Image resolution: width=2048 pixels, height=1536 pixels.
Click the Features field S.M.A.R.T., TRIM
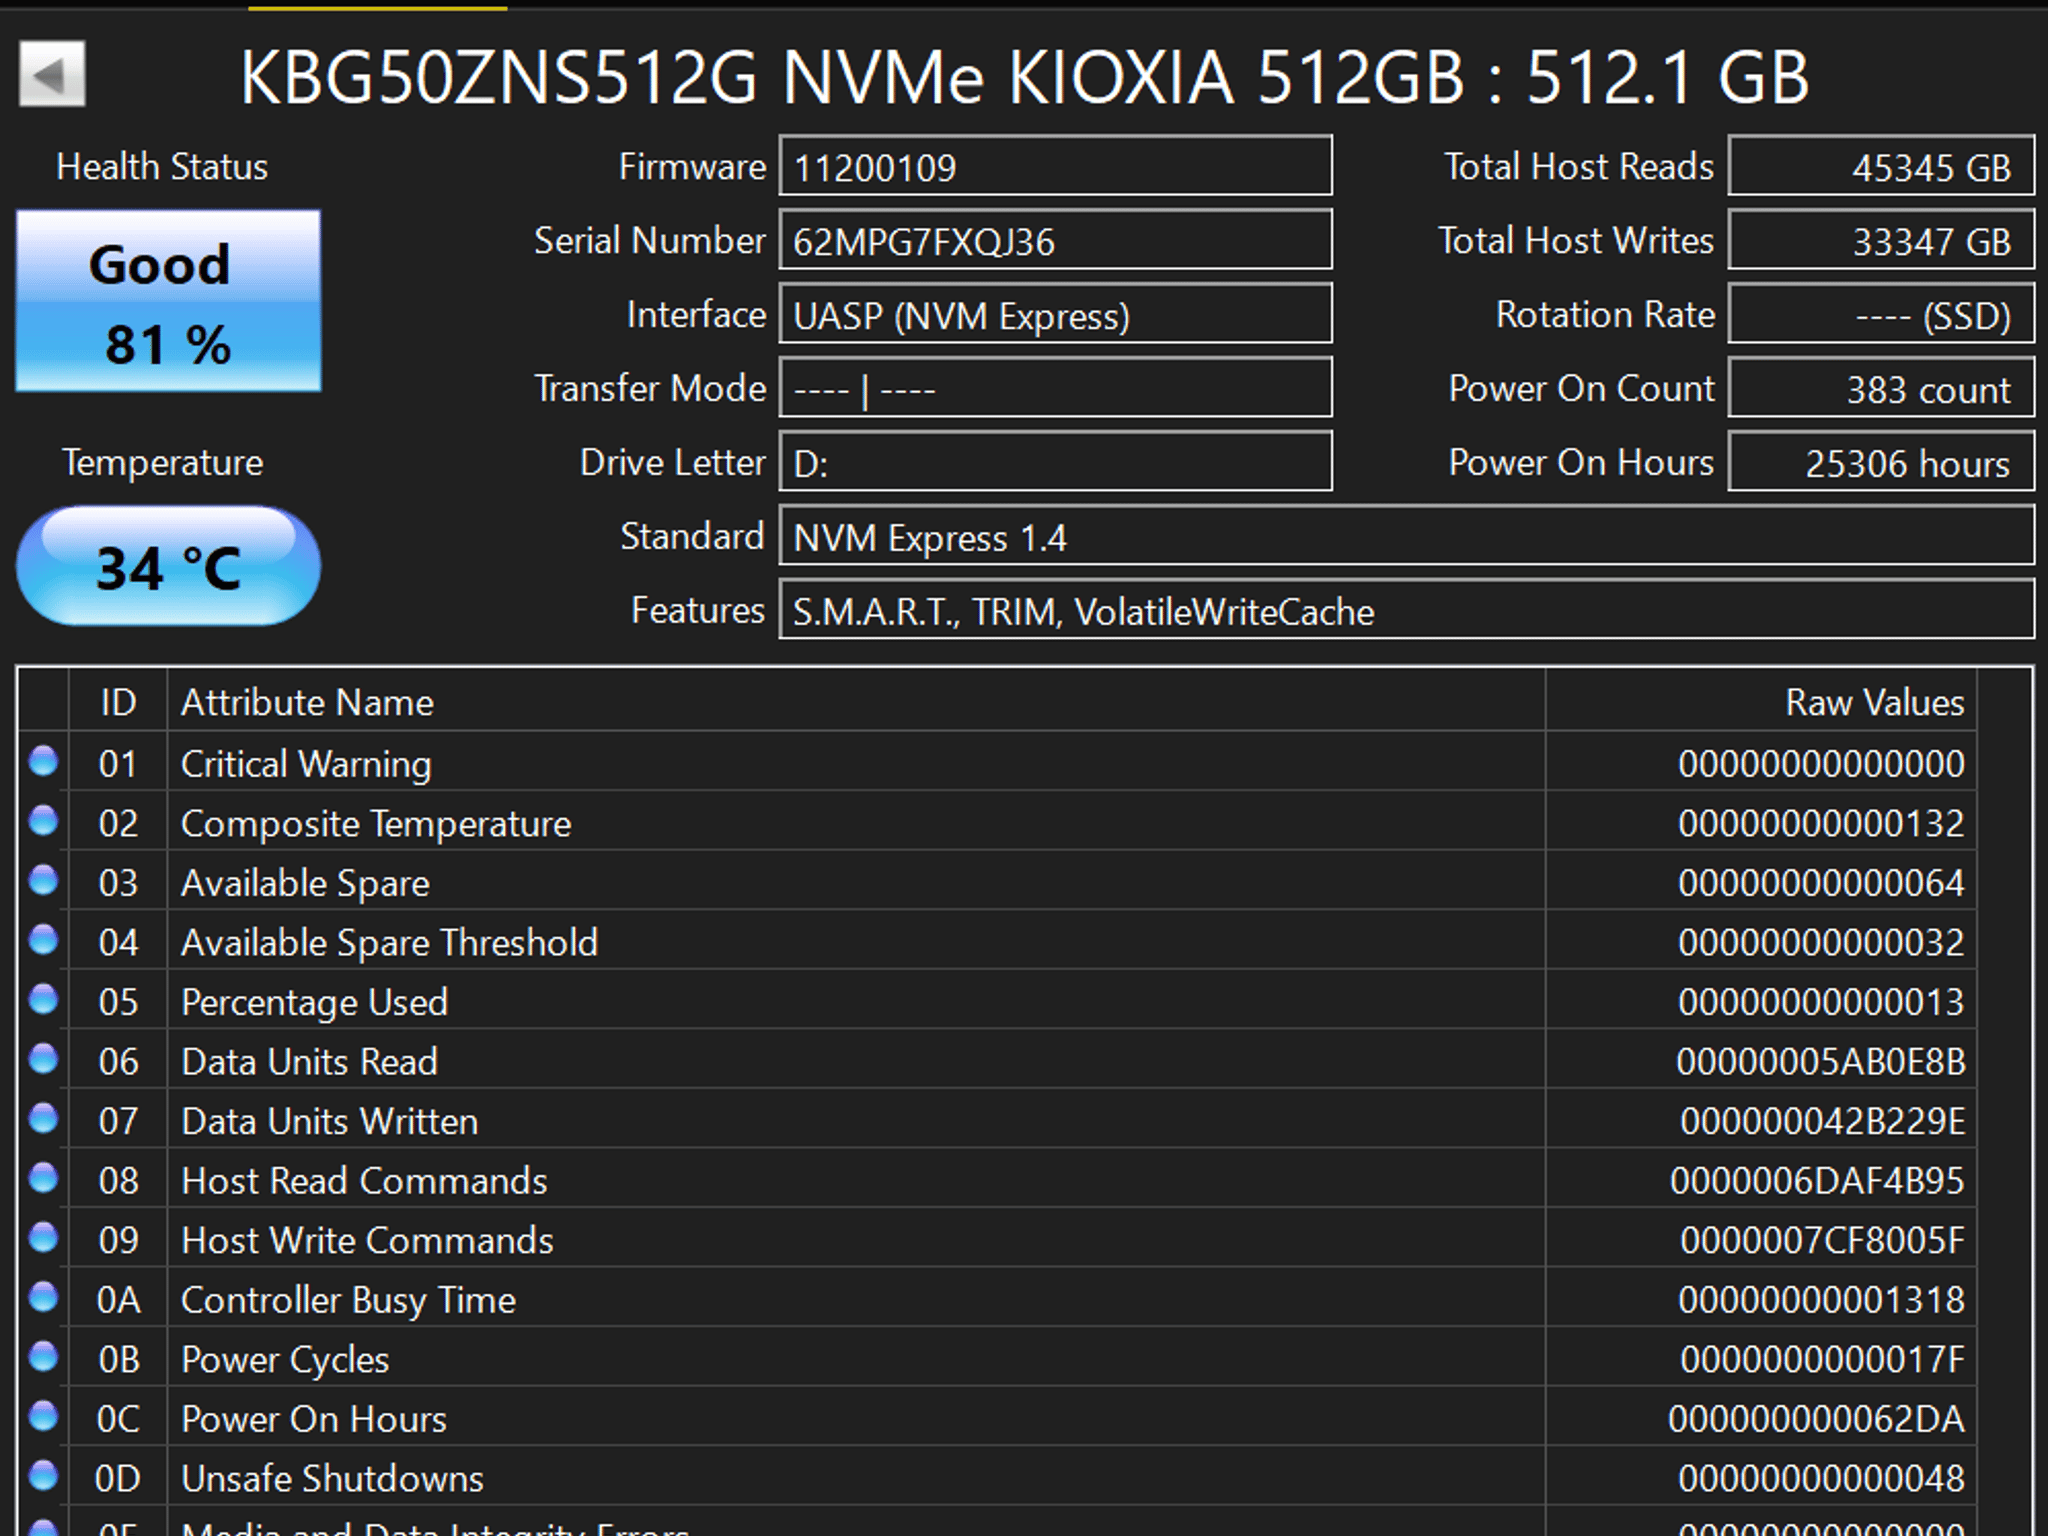pyautogui.click(x=1406, y=610)
